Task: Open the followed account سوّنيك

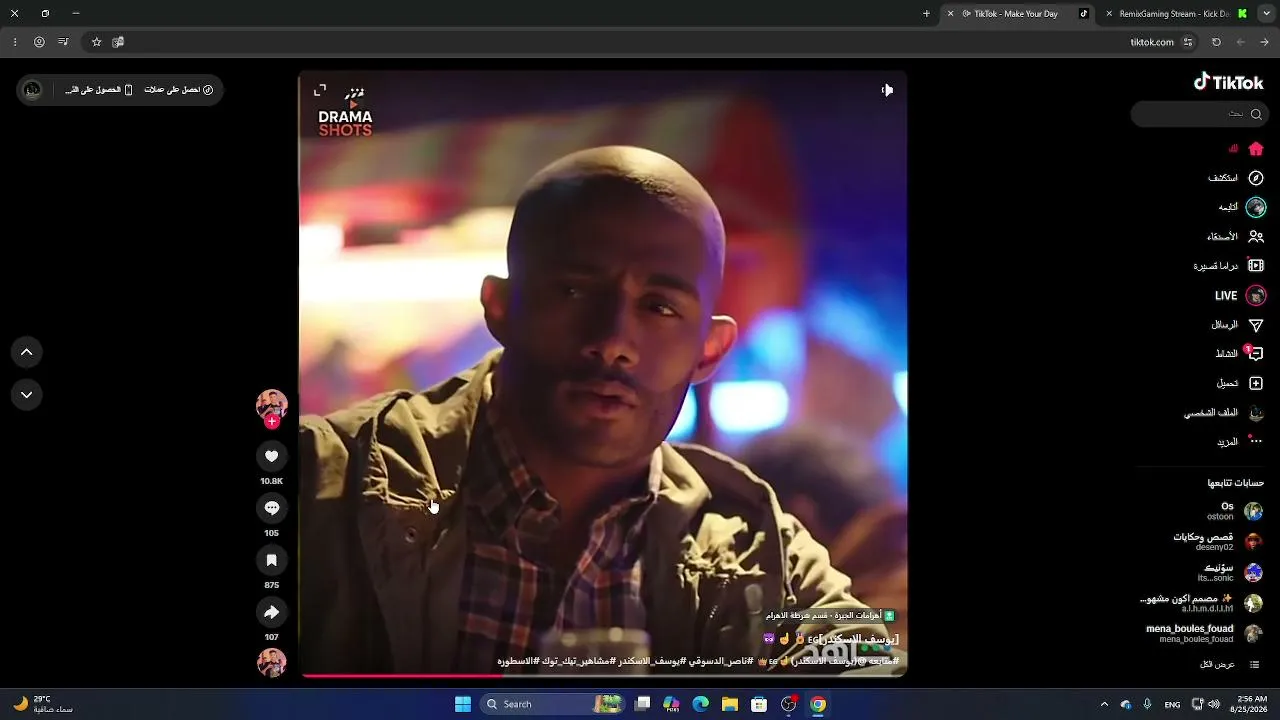Action: [1231, 572]
